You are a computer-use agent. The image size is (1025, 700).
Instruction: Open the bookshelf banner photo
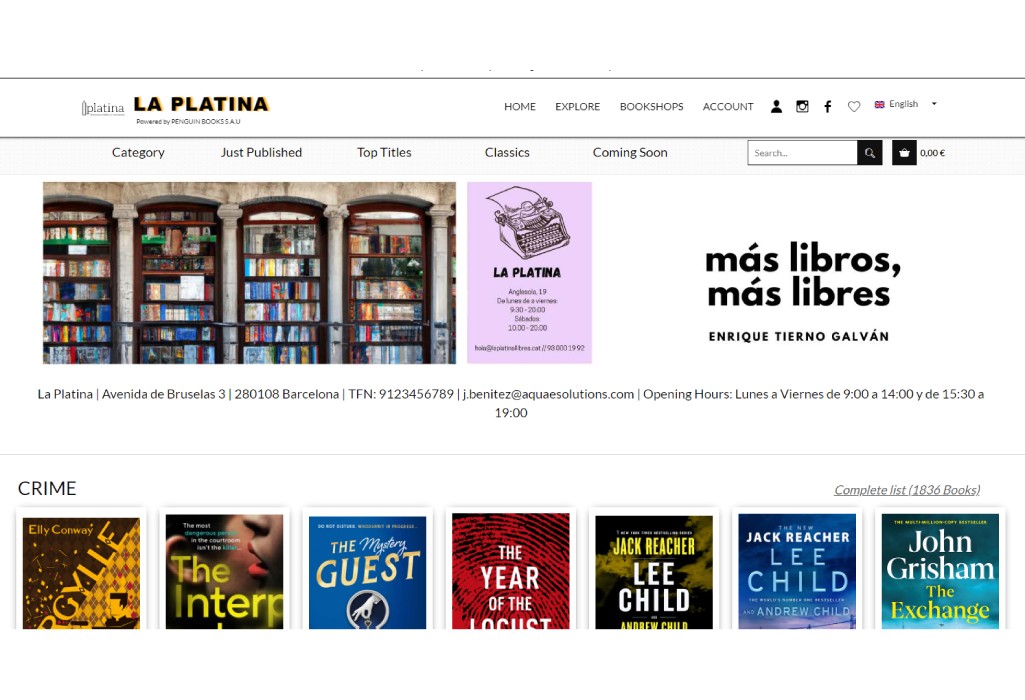pyautogui.click(x=249, y=273)
